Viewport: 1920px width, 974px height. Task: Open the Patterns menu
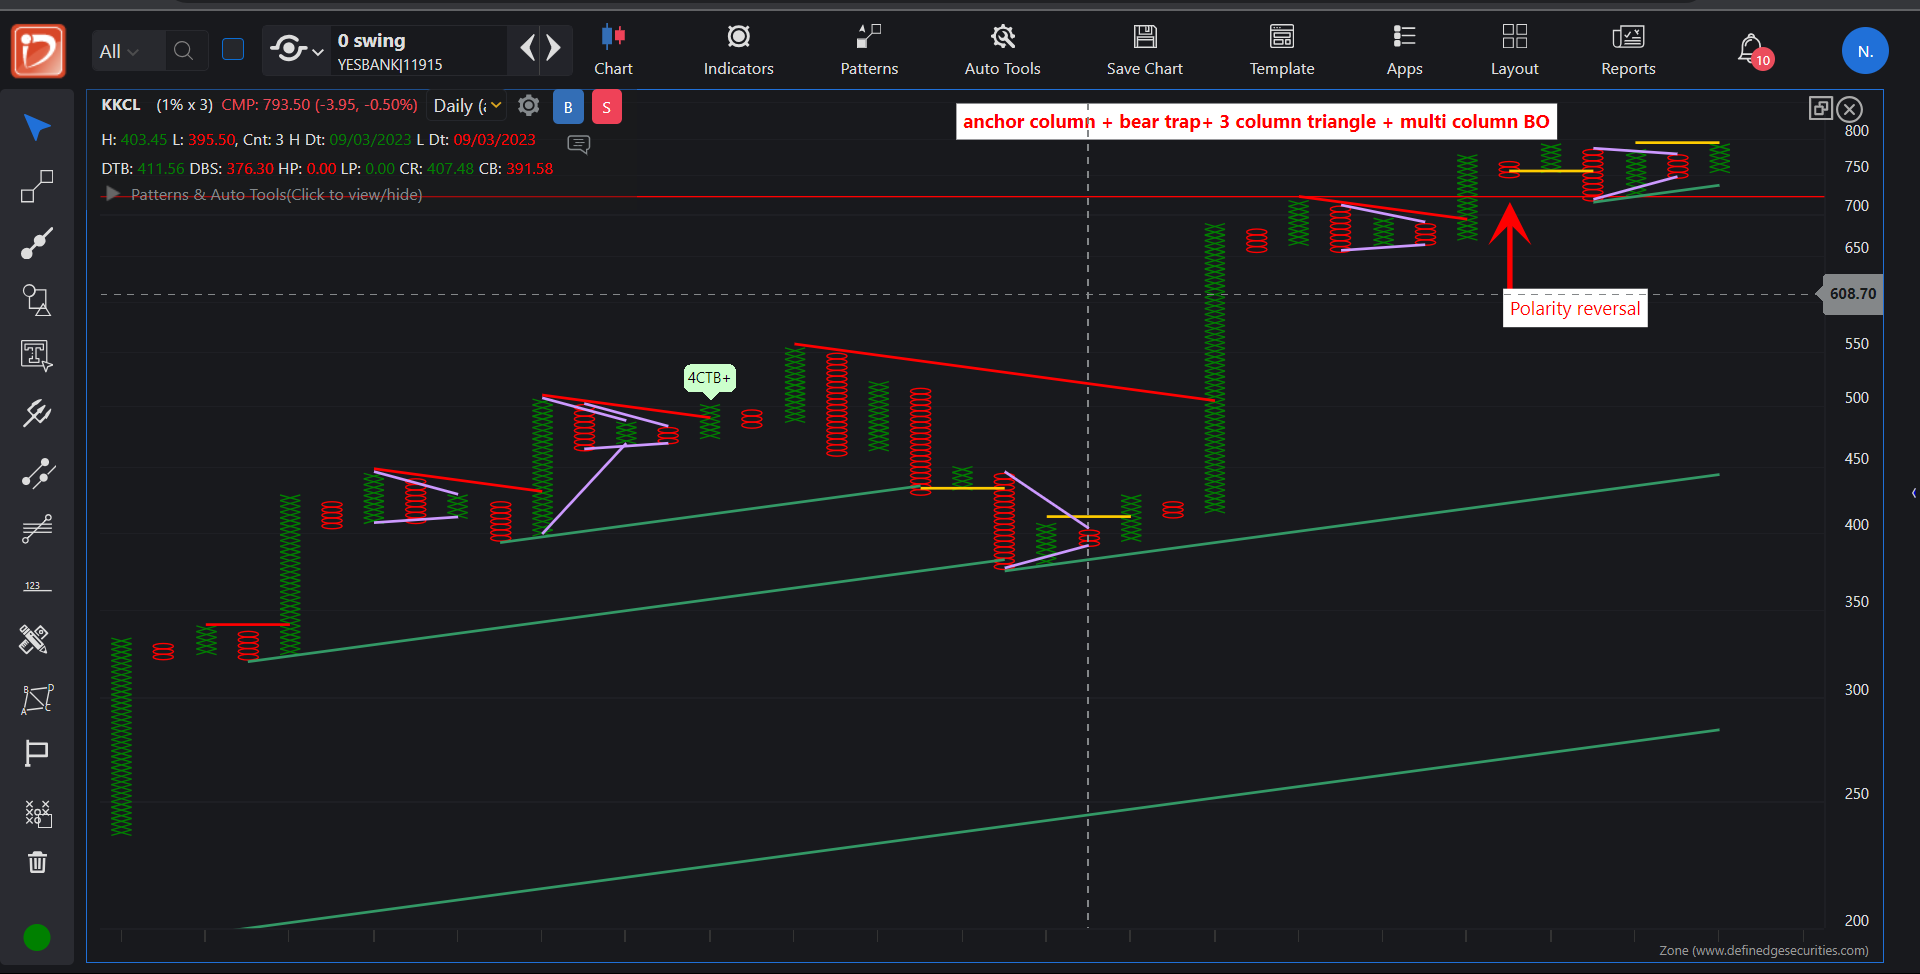(x=869, y=51)
